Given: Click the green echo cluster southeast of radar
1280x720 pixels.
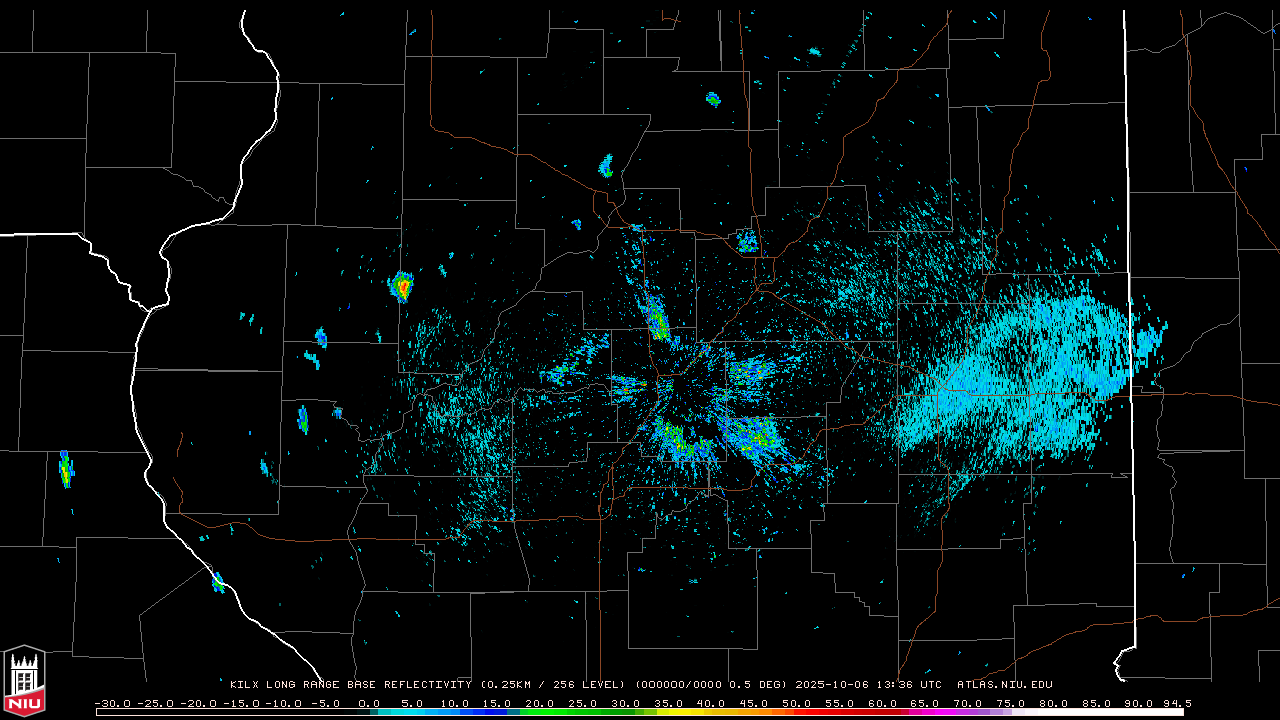Looking at the screenshot, I should coord(755,436).
